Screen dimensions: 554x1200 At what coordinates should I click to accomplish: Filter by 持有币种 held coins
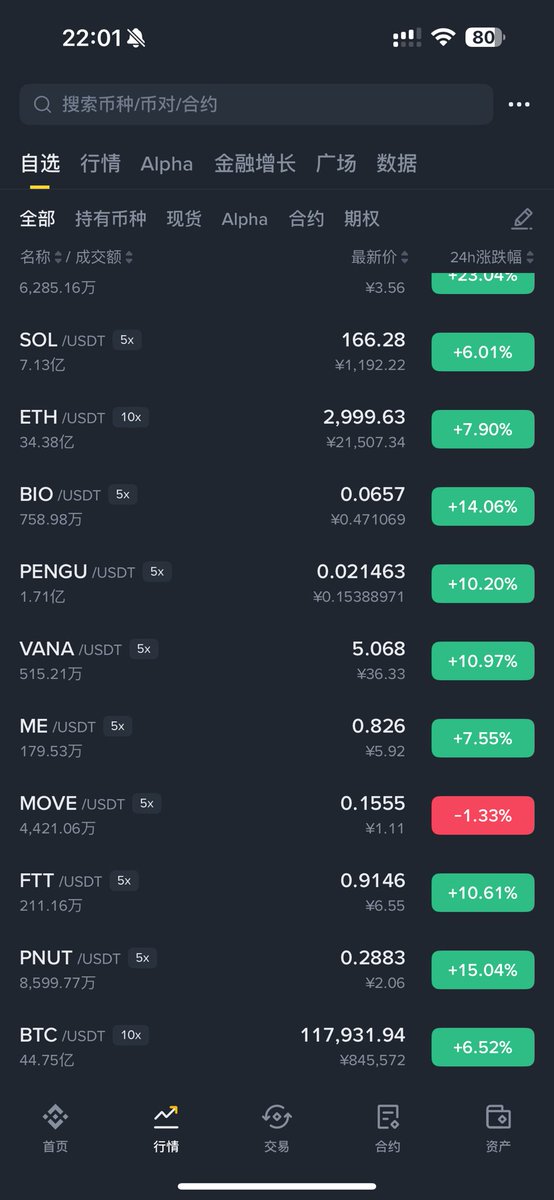pos(111,219)
